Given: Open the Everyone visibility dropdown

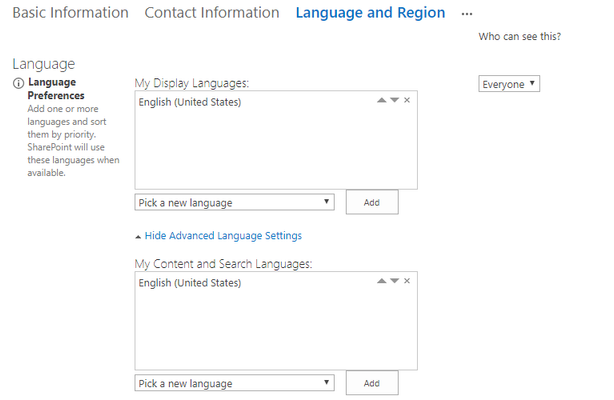Looking at the screenshot, I should pyautogui.click(x=509, y=84).
